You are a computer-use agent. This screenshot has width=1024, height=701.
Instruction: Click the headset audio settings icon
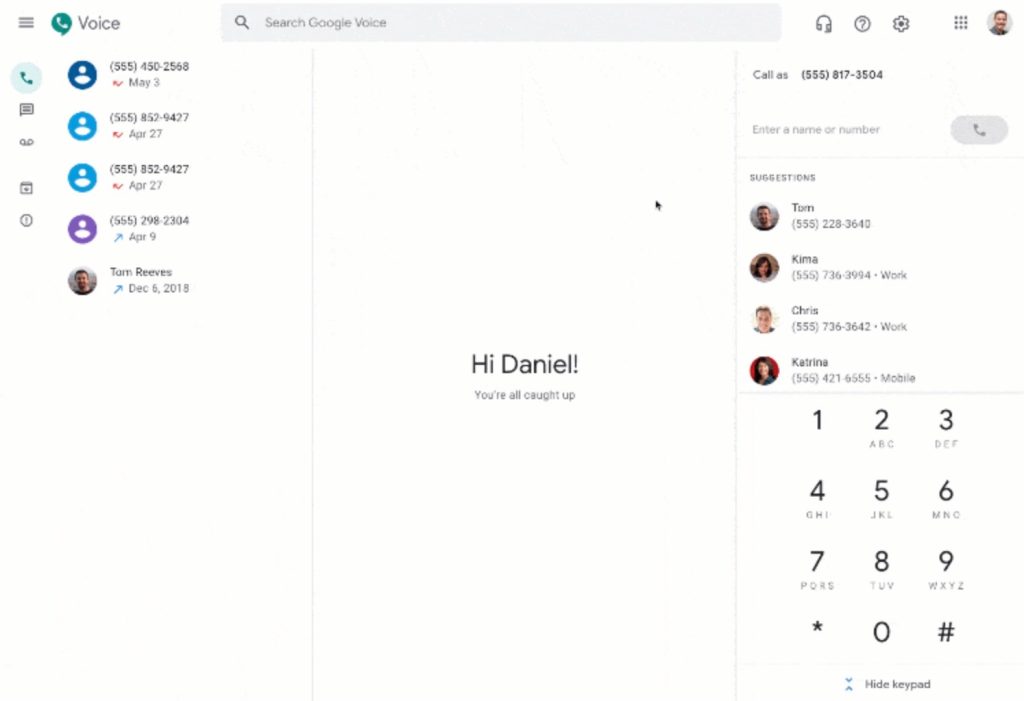(824, 24)
